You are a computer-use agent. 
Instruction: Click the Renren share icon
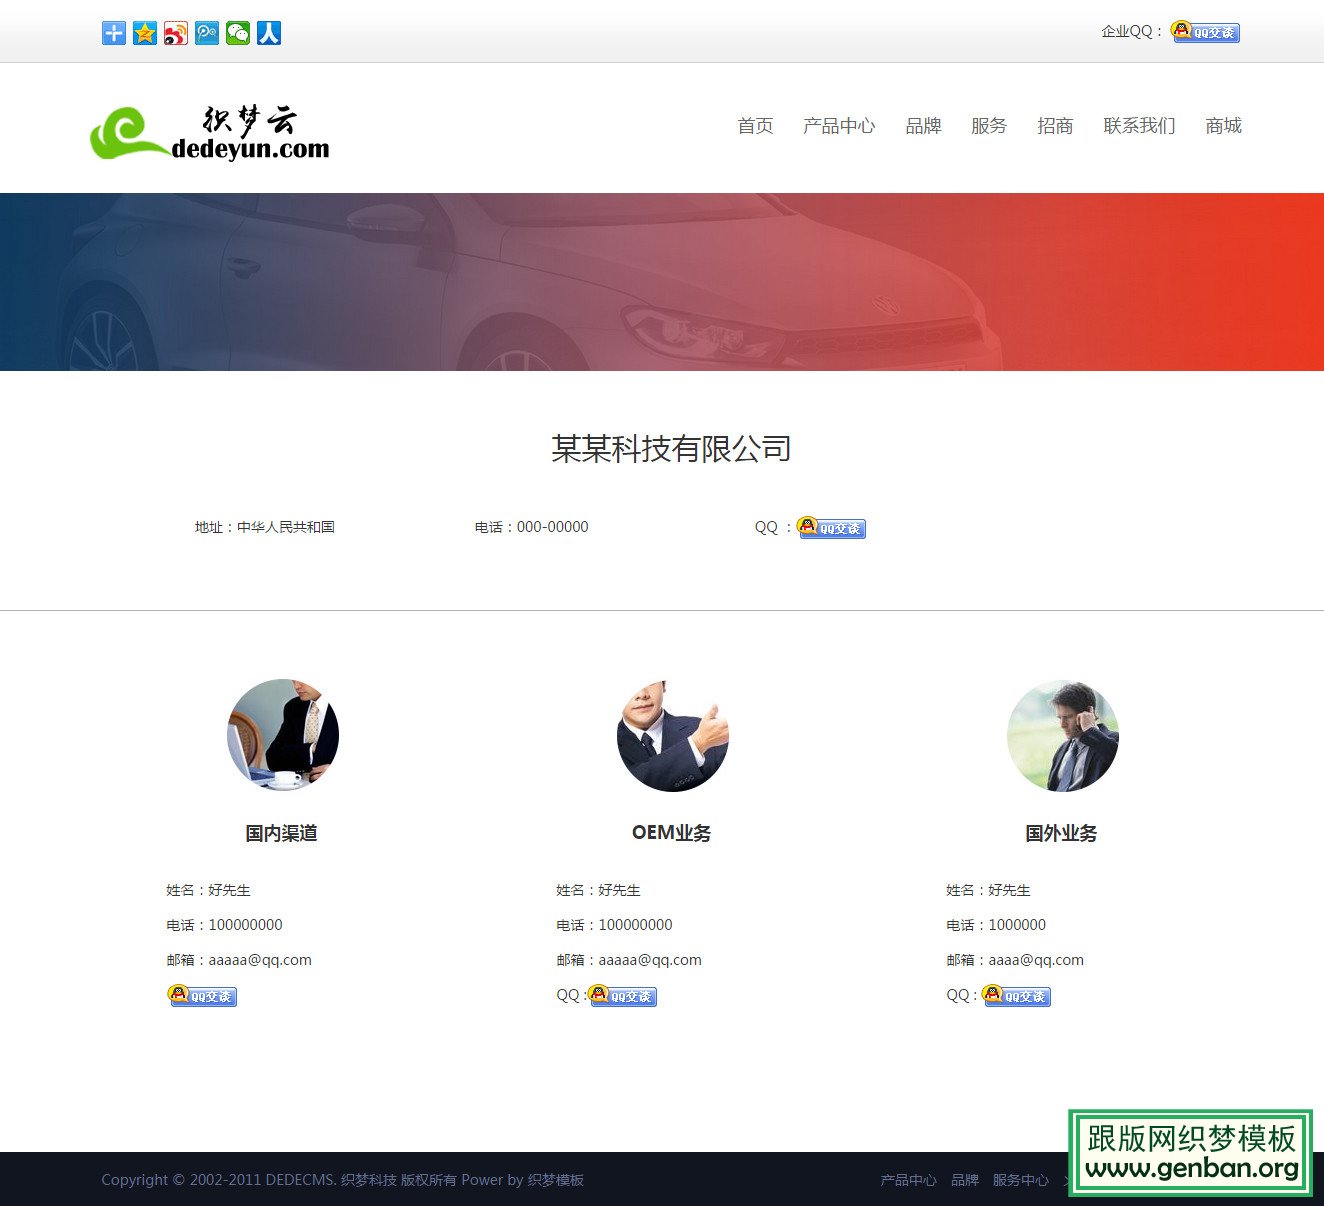(269, 32)
